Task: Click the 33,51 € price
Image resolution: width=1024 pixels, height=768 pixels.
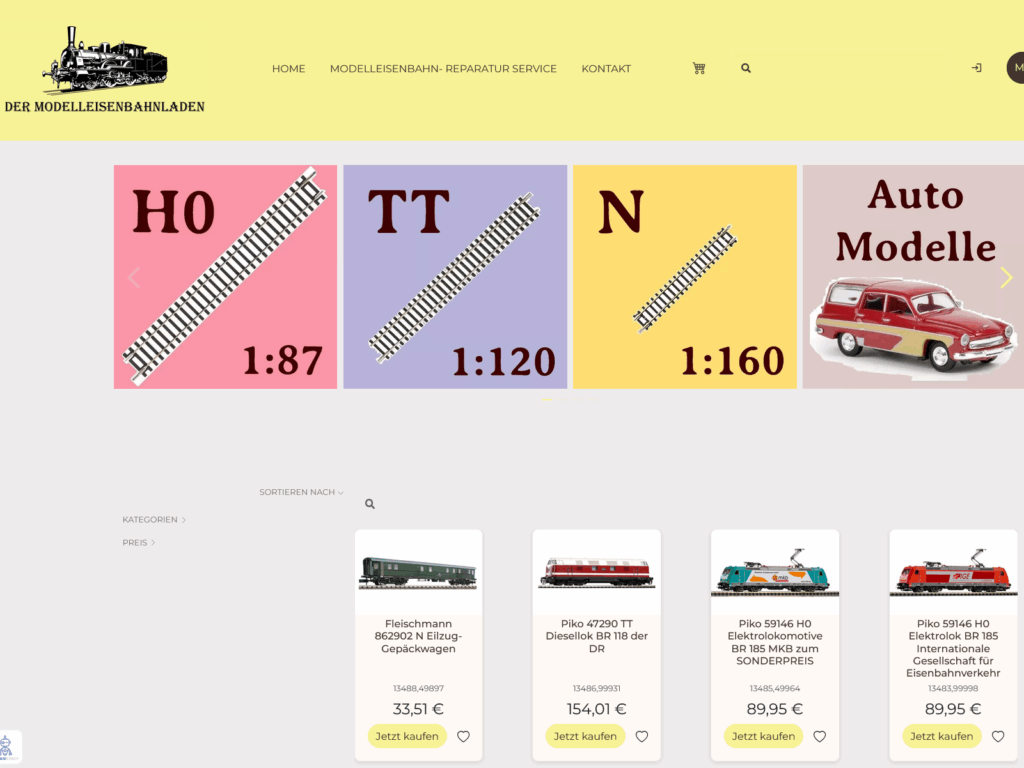Action: pyautogui.click(x=419, y=709)
